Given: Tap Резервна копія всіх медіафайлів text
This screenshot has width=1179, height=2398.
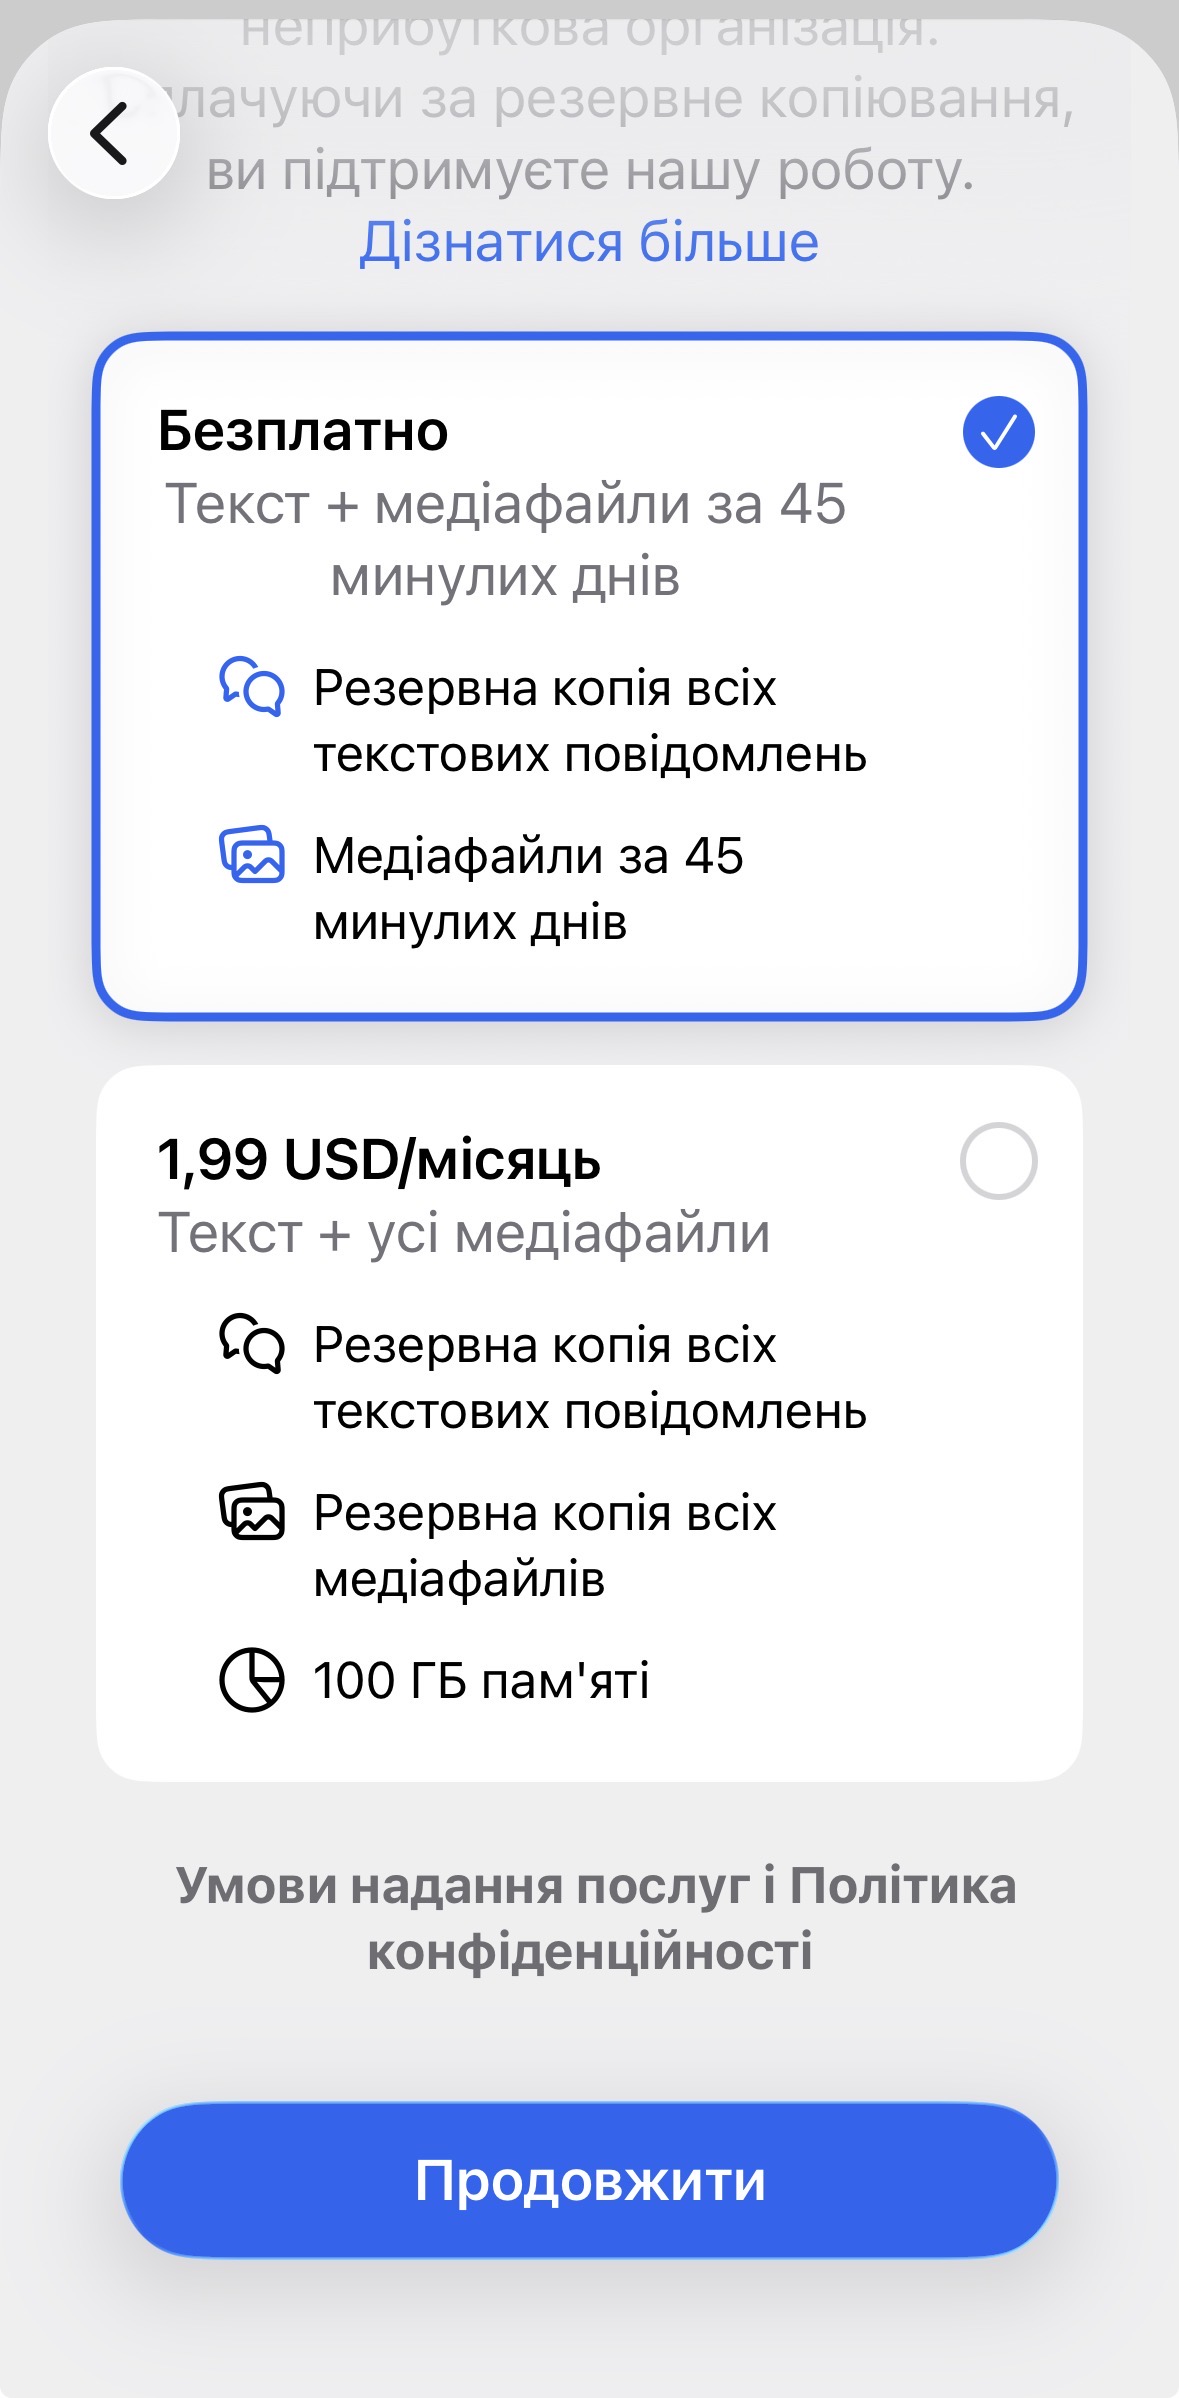Looking at the screenshot, I should tap(544, 1546).
